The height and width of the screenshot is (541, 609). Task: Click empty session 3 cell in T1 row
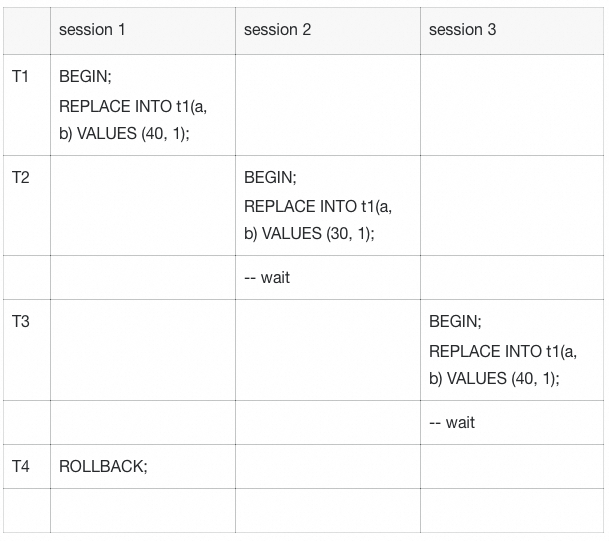[512, 105]
